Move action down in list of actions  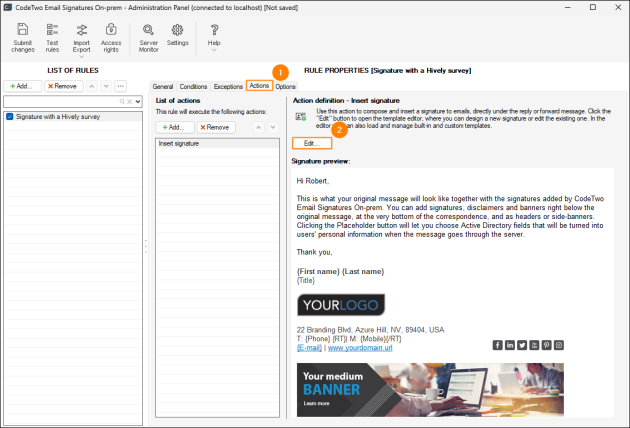click(x=273, y=127)
